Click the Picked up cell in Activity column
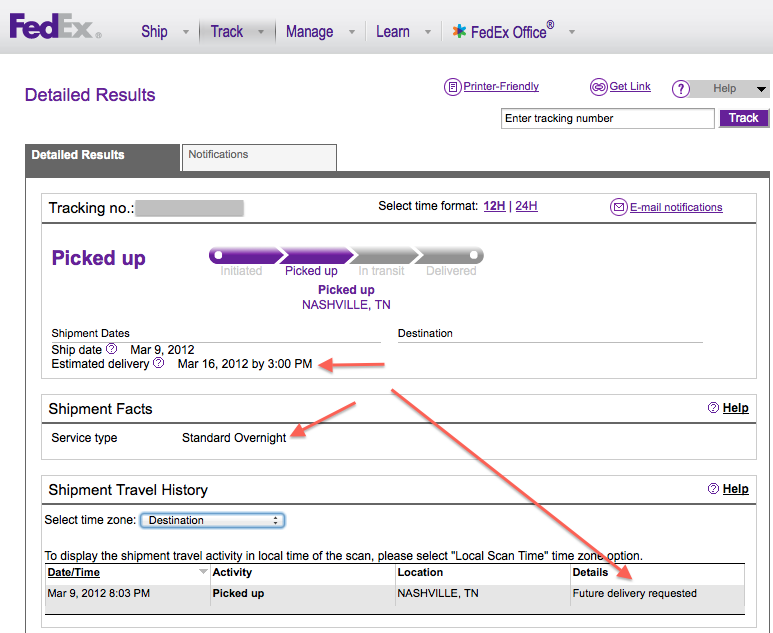The height and width of the screenshot is (633, 773). (238, 593)
